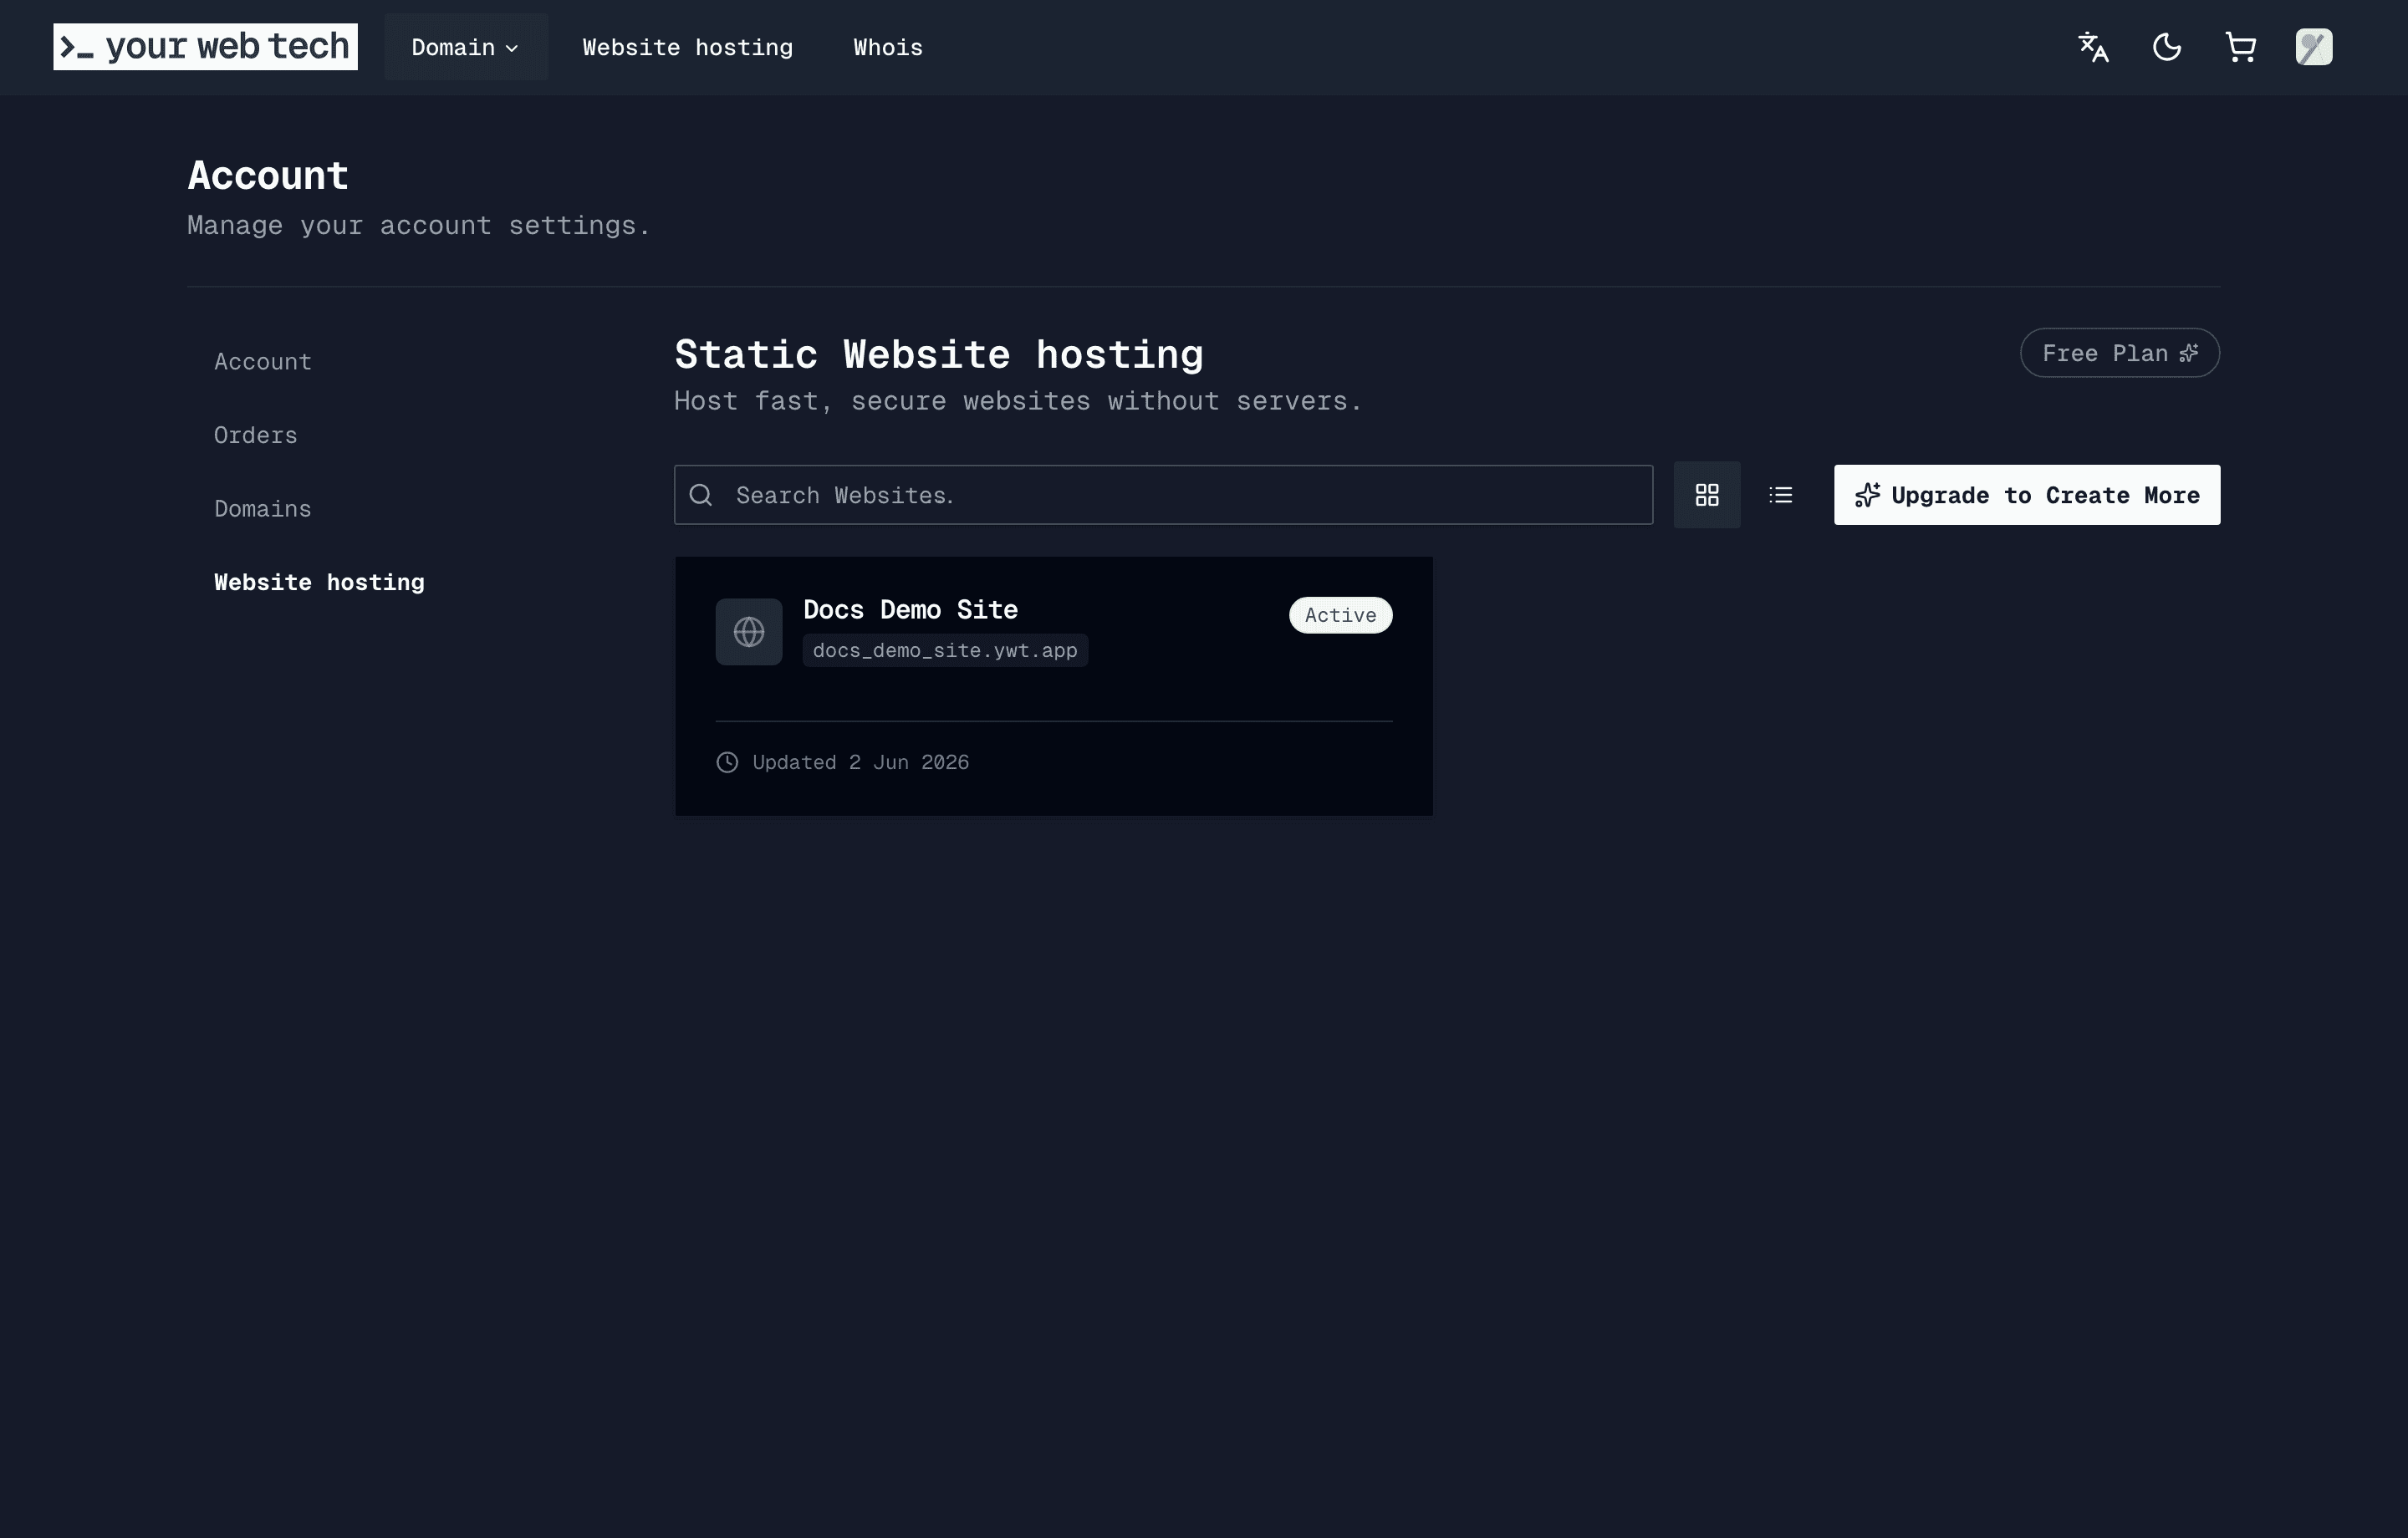Open Website hosting in top navigation
The image size is (2408, 1538).
(x=688, y=47)
